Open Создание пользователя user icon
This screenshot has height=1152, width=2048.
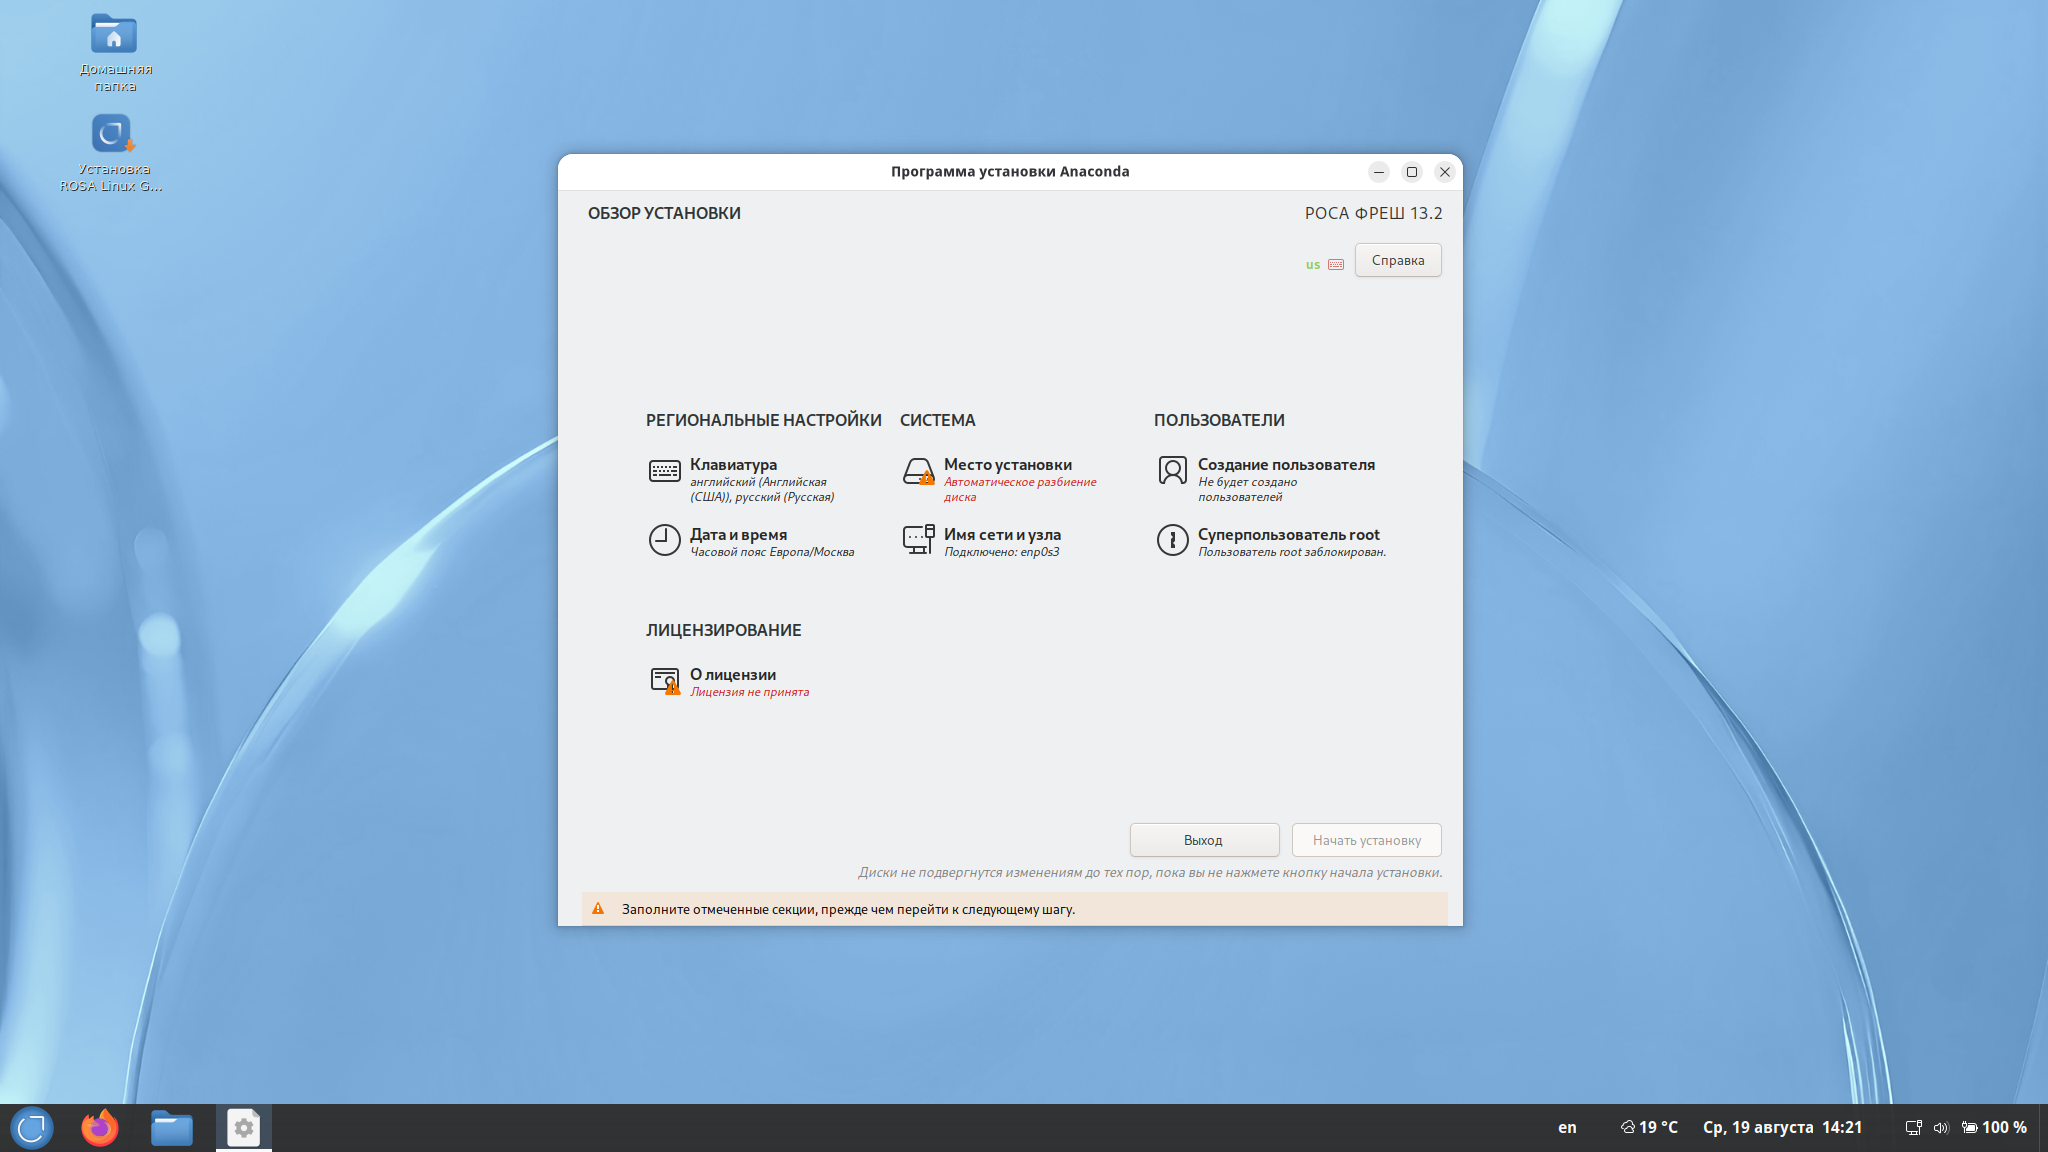pos(1172,470)
